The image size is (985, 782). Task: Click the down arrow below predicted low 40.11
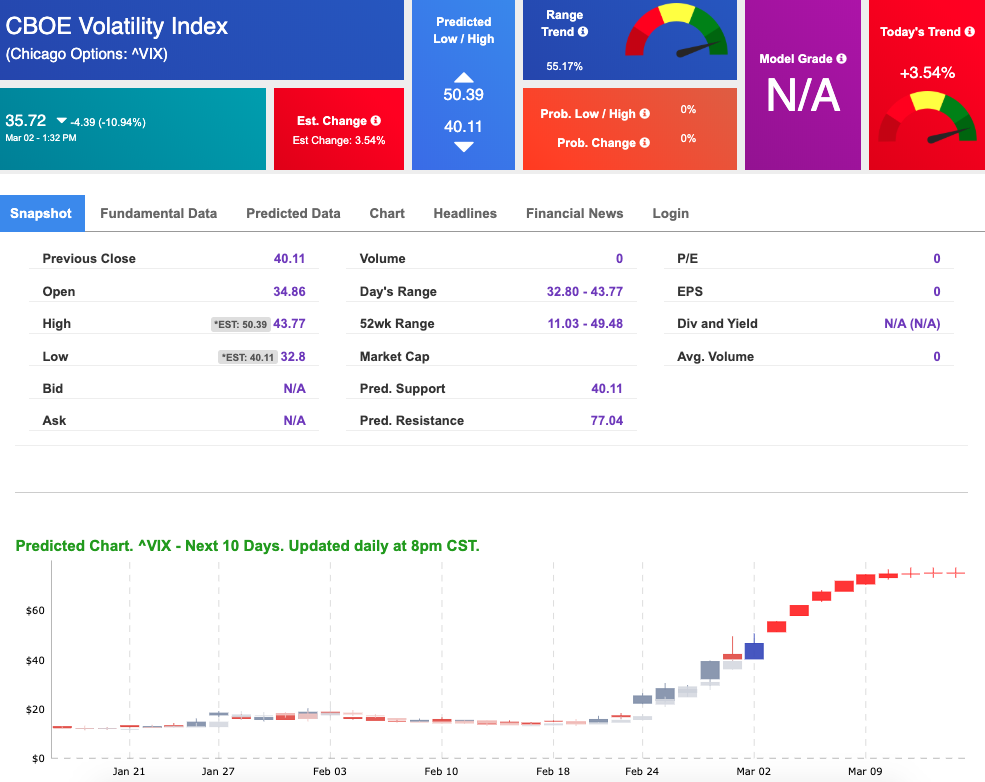[464, 147]
